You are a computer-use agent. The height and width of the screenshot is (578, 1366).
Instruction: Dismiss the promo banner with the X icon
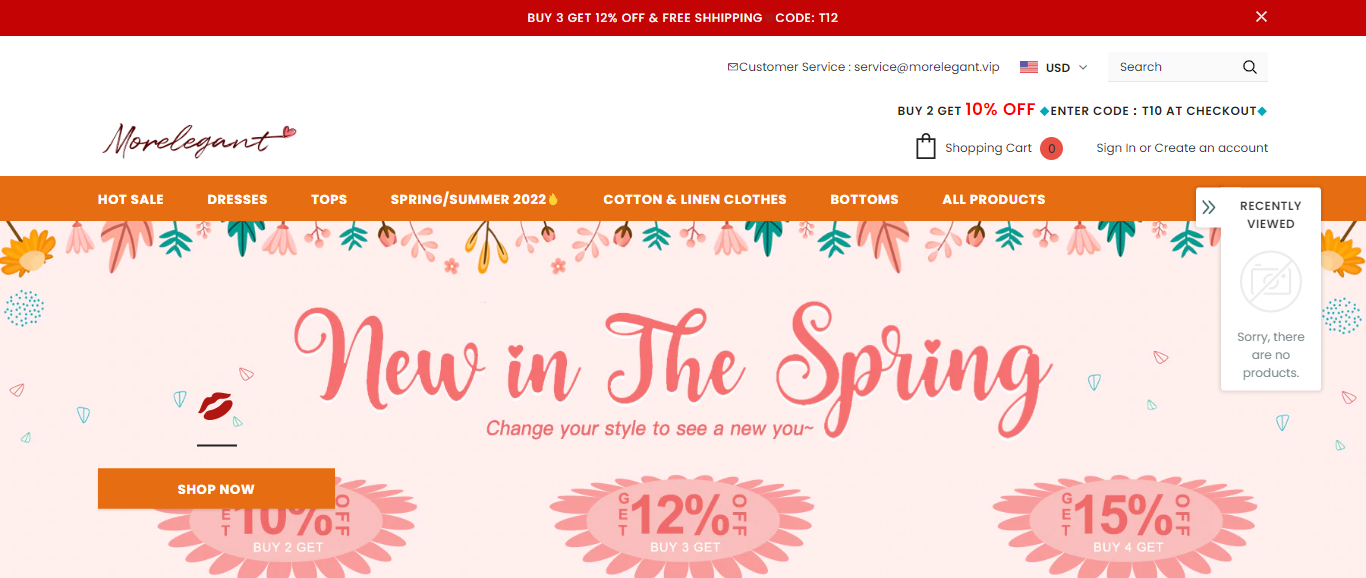tap(1261, 17)
